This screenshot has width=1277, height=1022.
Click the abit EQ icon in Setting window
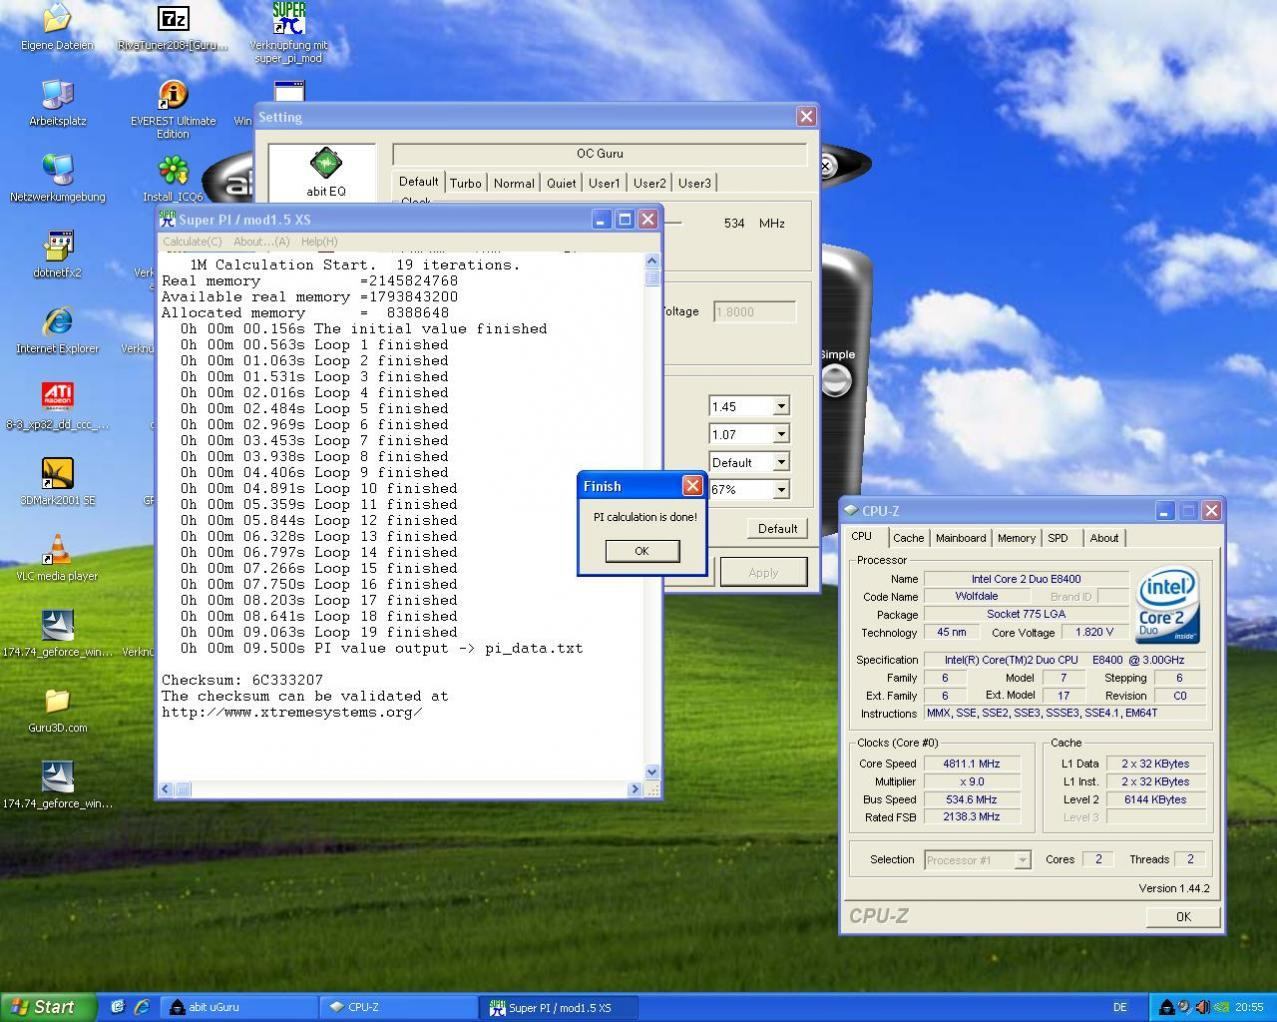(x=325, y=171)
